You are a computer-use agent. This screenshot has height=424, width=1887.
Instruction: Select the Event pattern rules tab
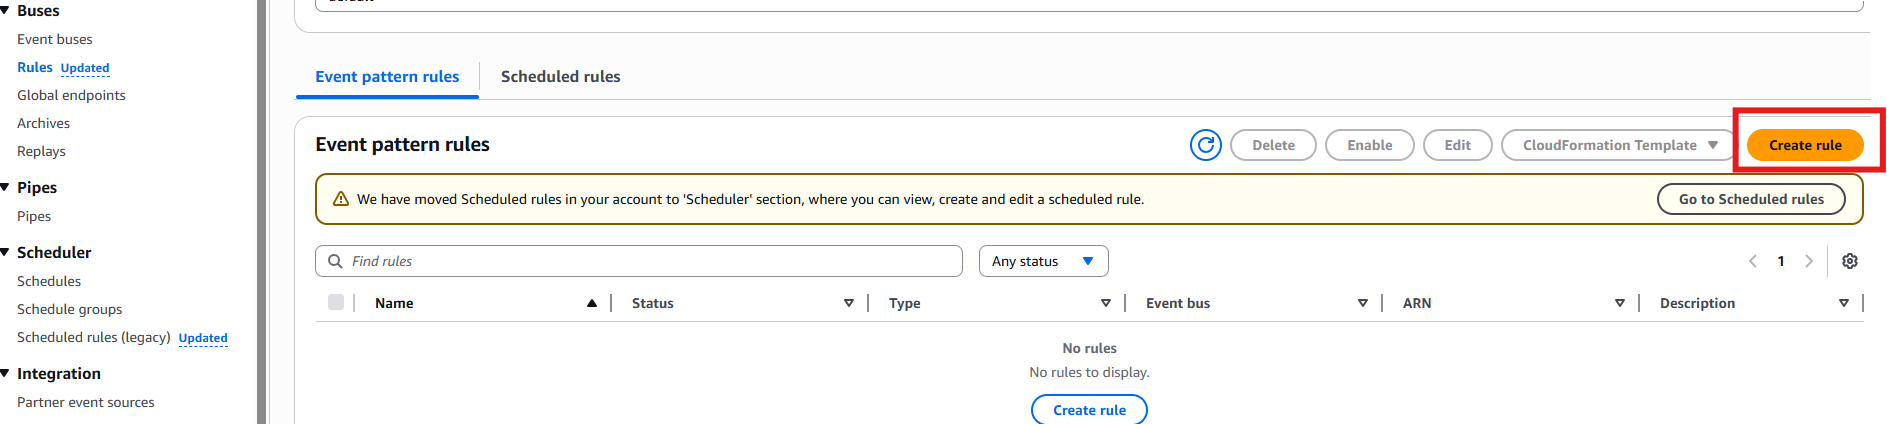[x=387, y=77]
